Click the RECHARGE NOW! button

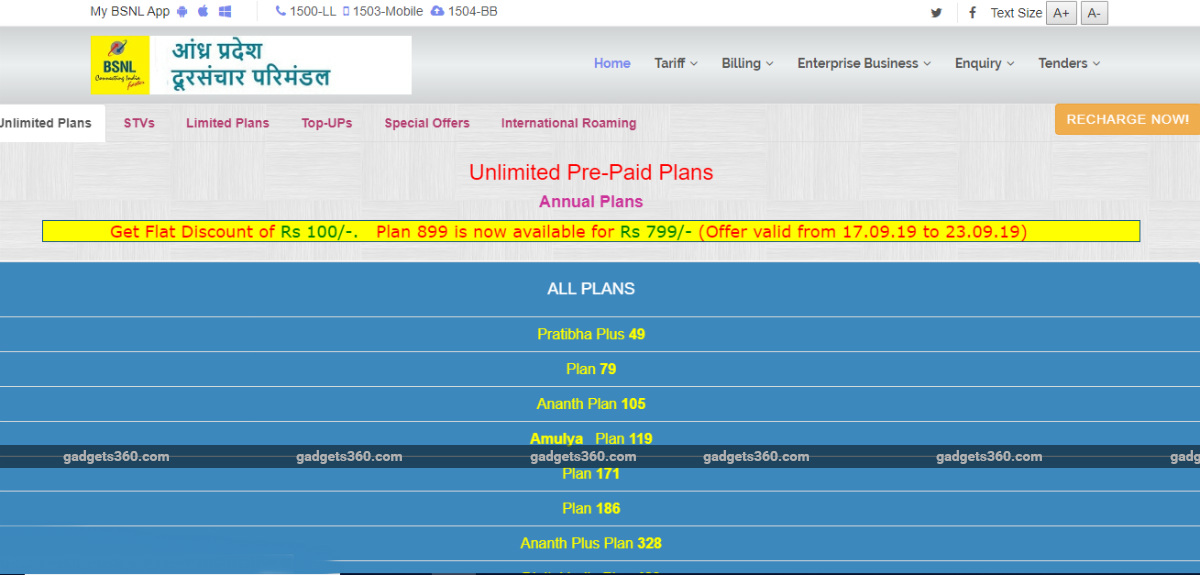click(x=1127, y=119)
